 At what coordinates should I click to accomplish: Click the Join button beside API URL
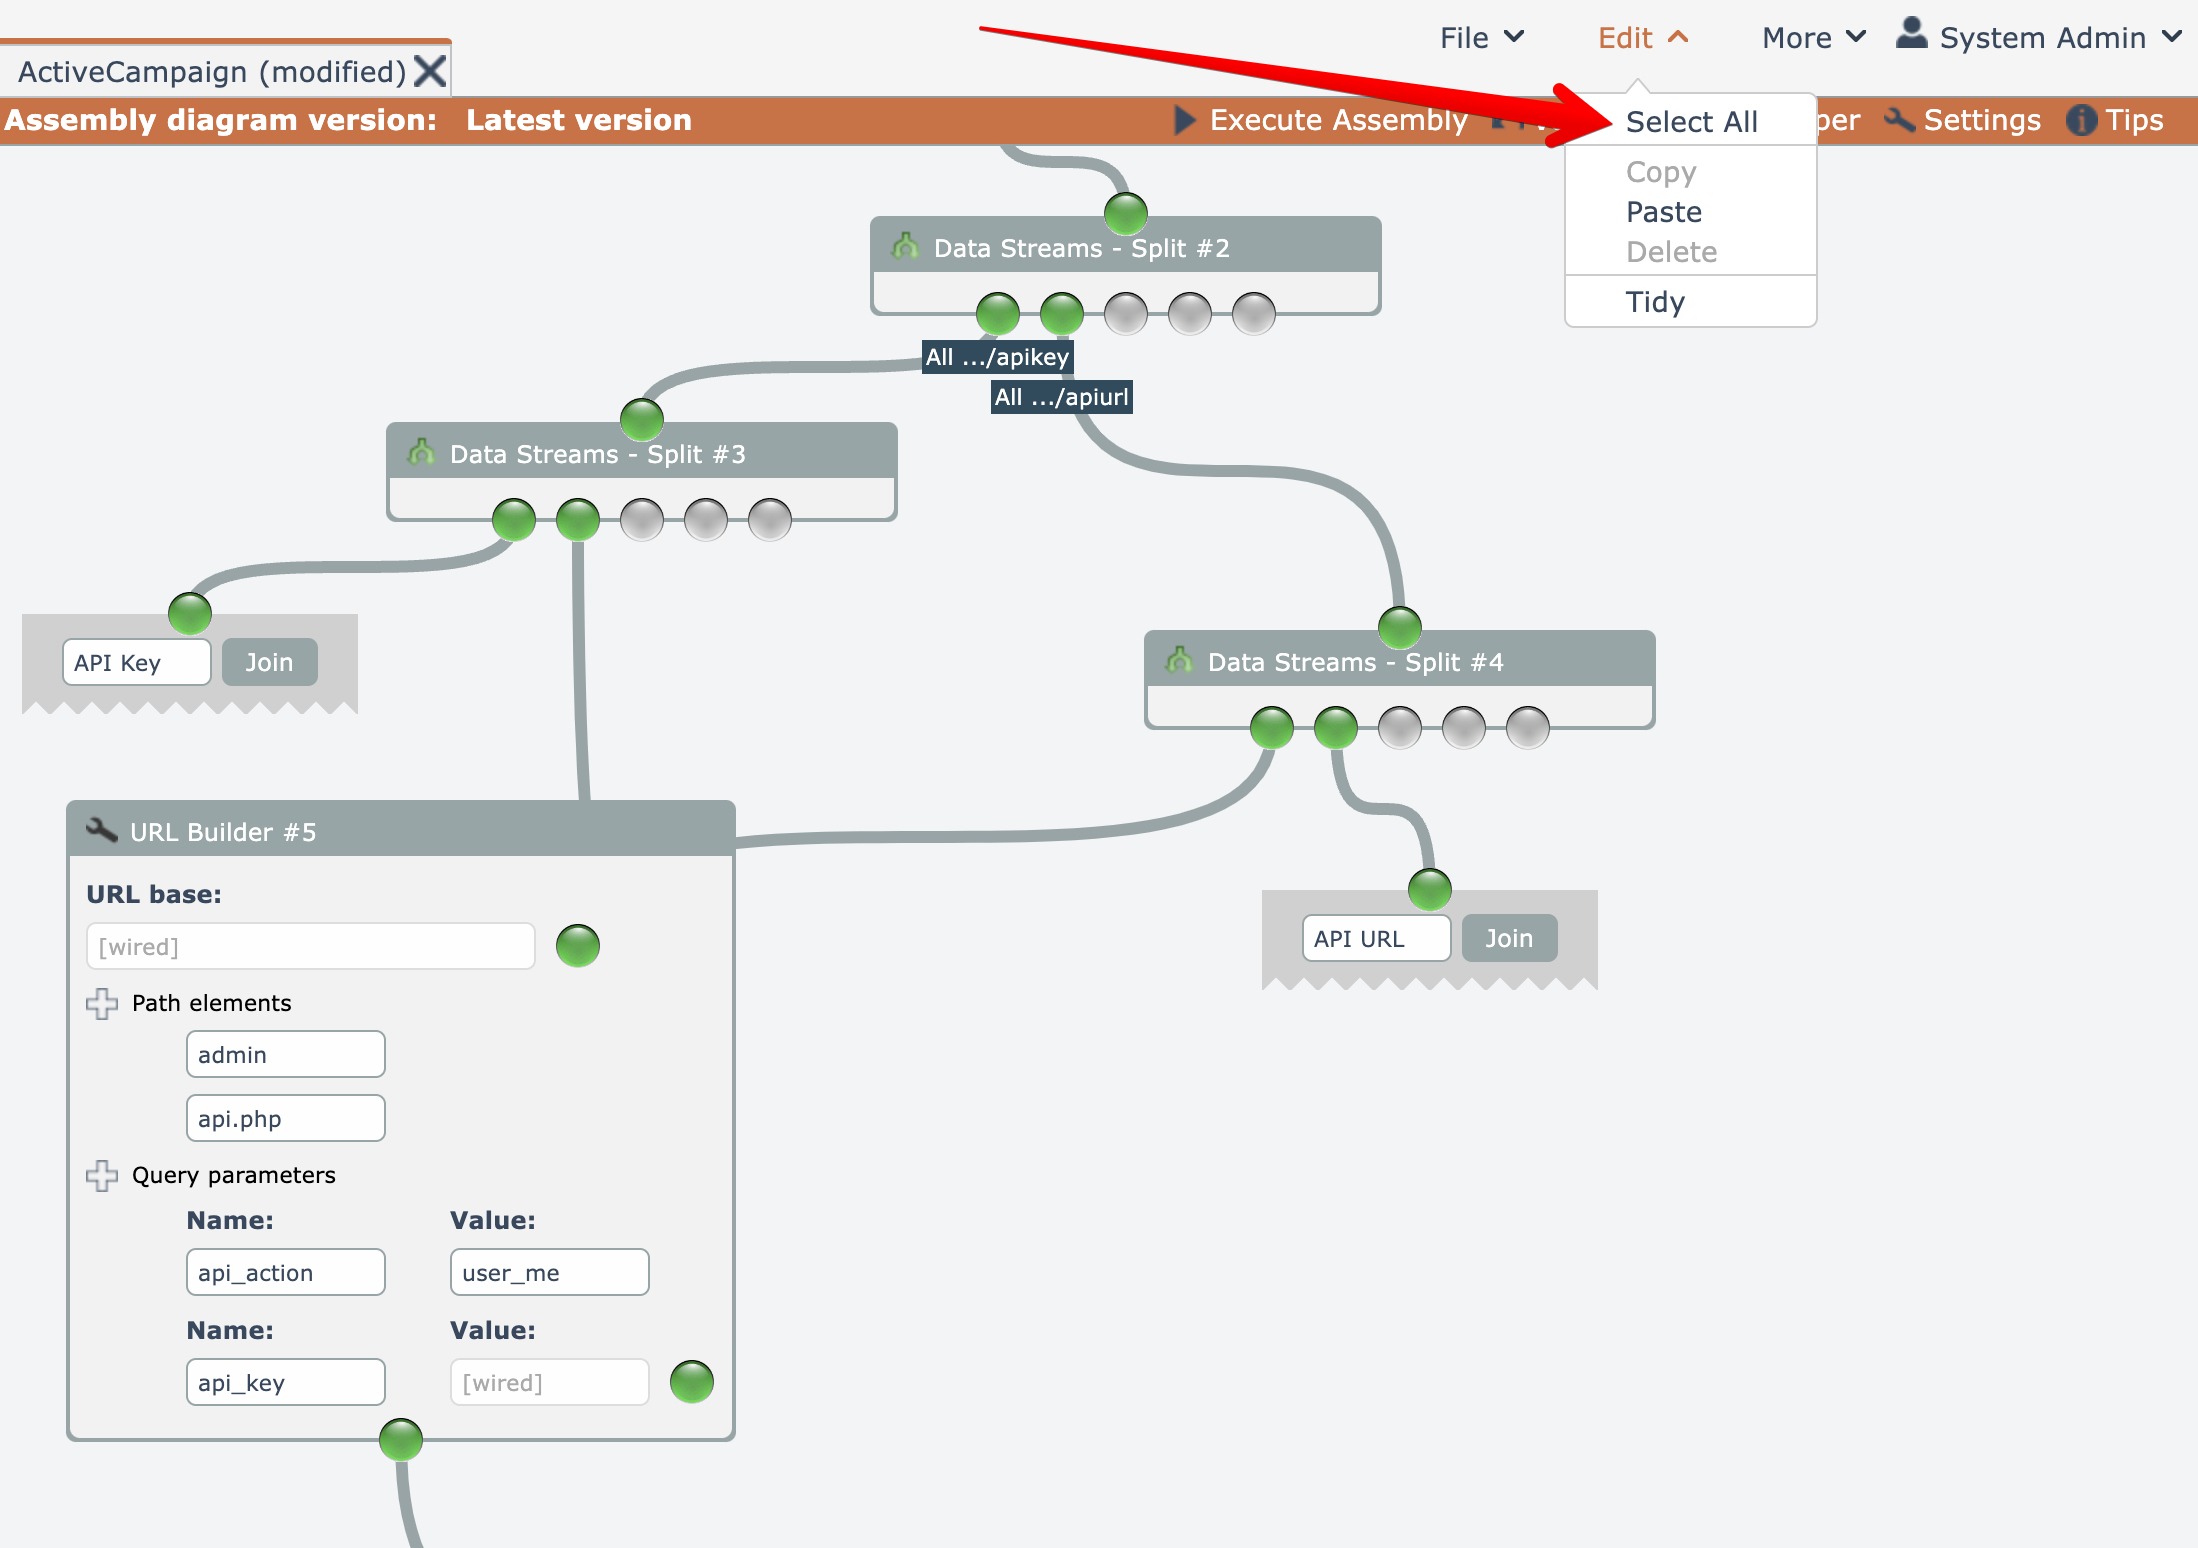click(x=1508, y=938)
